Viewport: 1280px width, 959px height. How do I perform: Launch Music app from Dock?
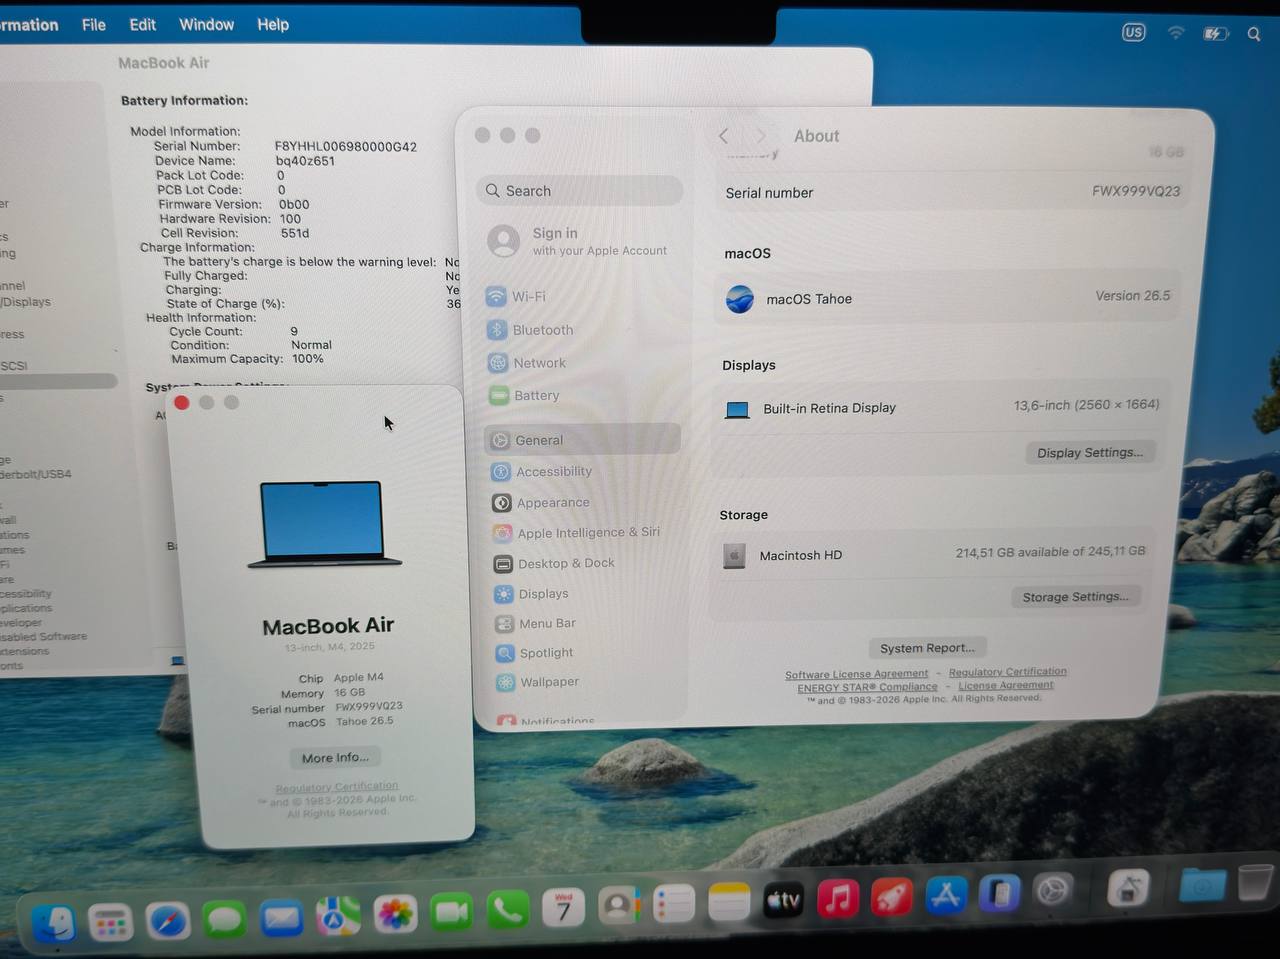coord(838,898)
